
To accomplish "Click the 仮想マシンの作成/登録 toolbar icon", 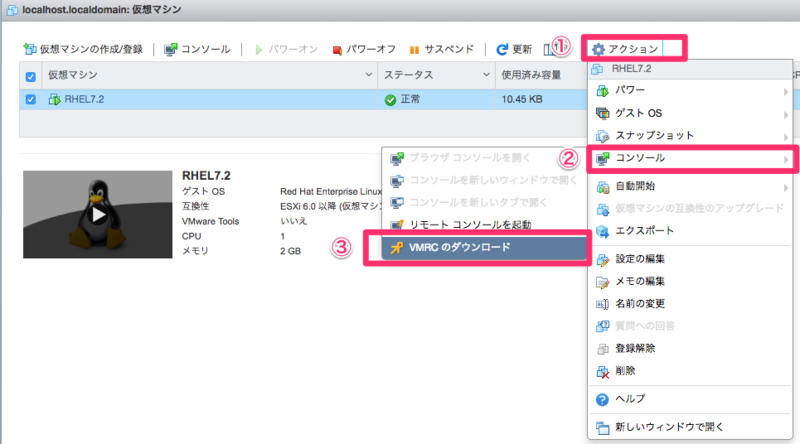I will (x=30, y=49).
